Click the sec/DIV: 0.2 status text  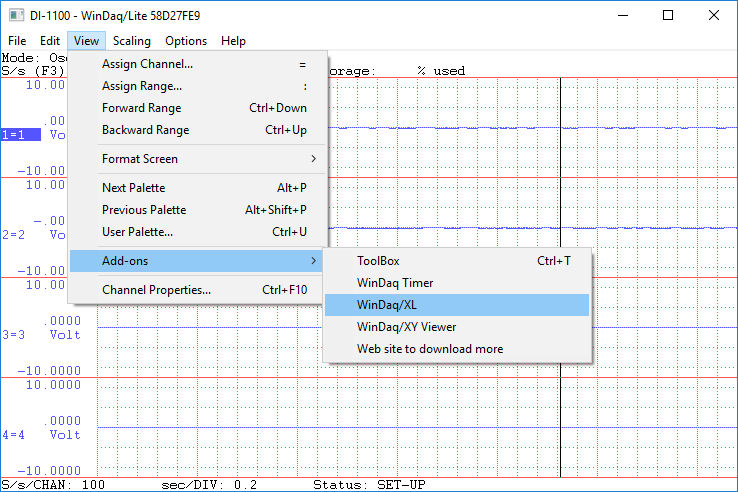tap(209, 485)
